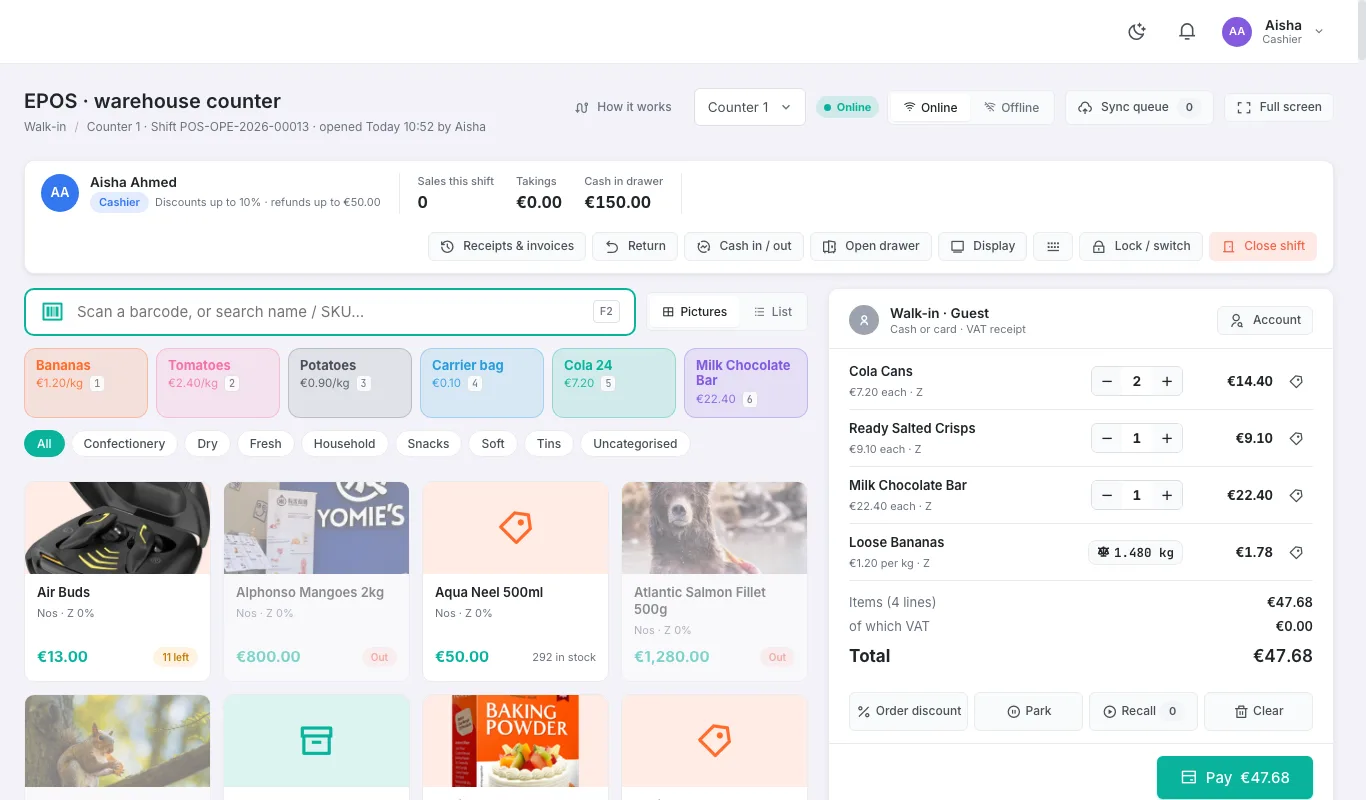
Task: Click price tag icon for Cola Cans
Action: coord(1296,381)
